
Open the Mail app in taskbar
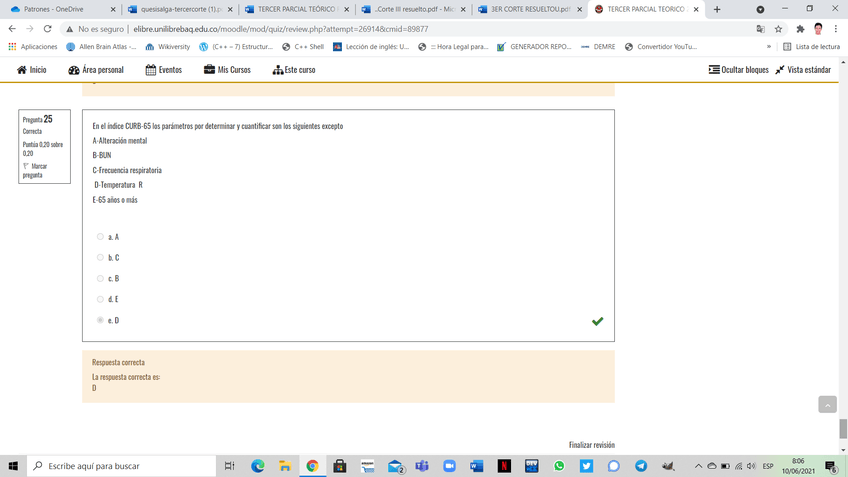point(396,466)
